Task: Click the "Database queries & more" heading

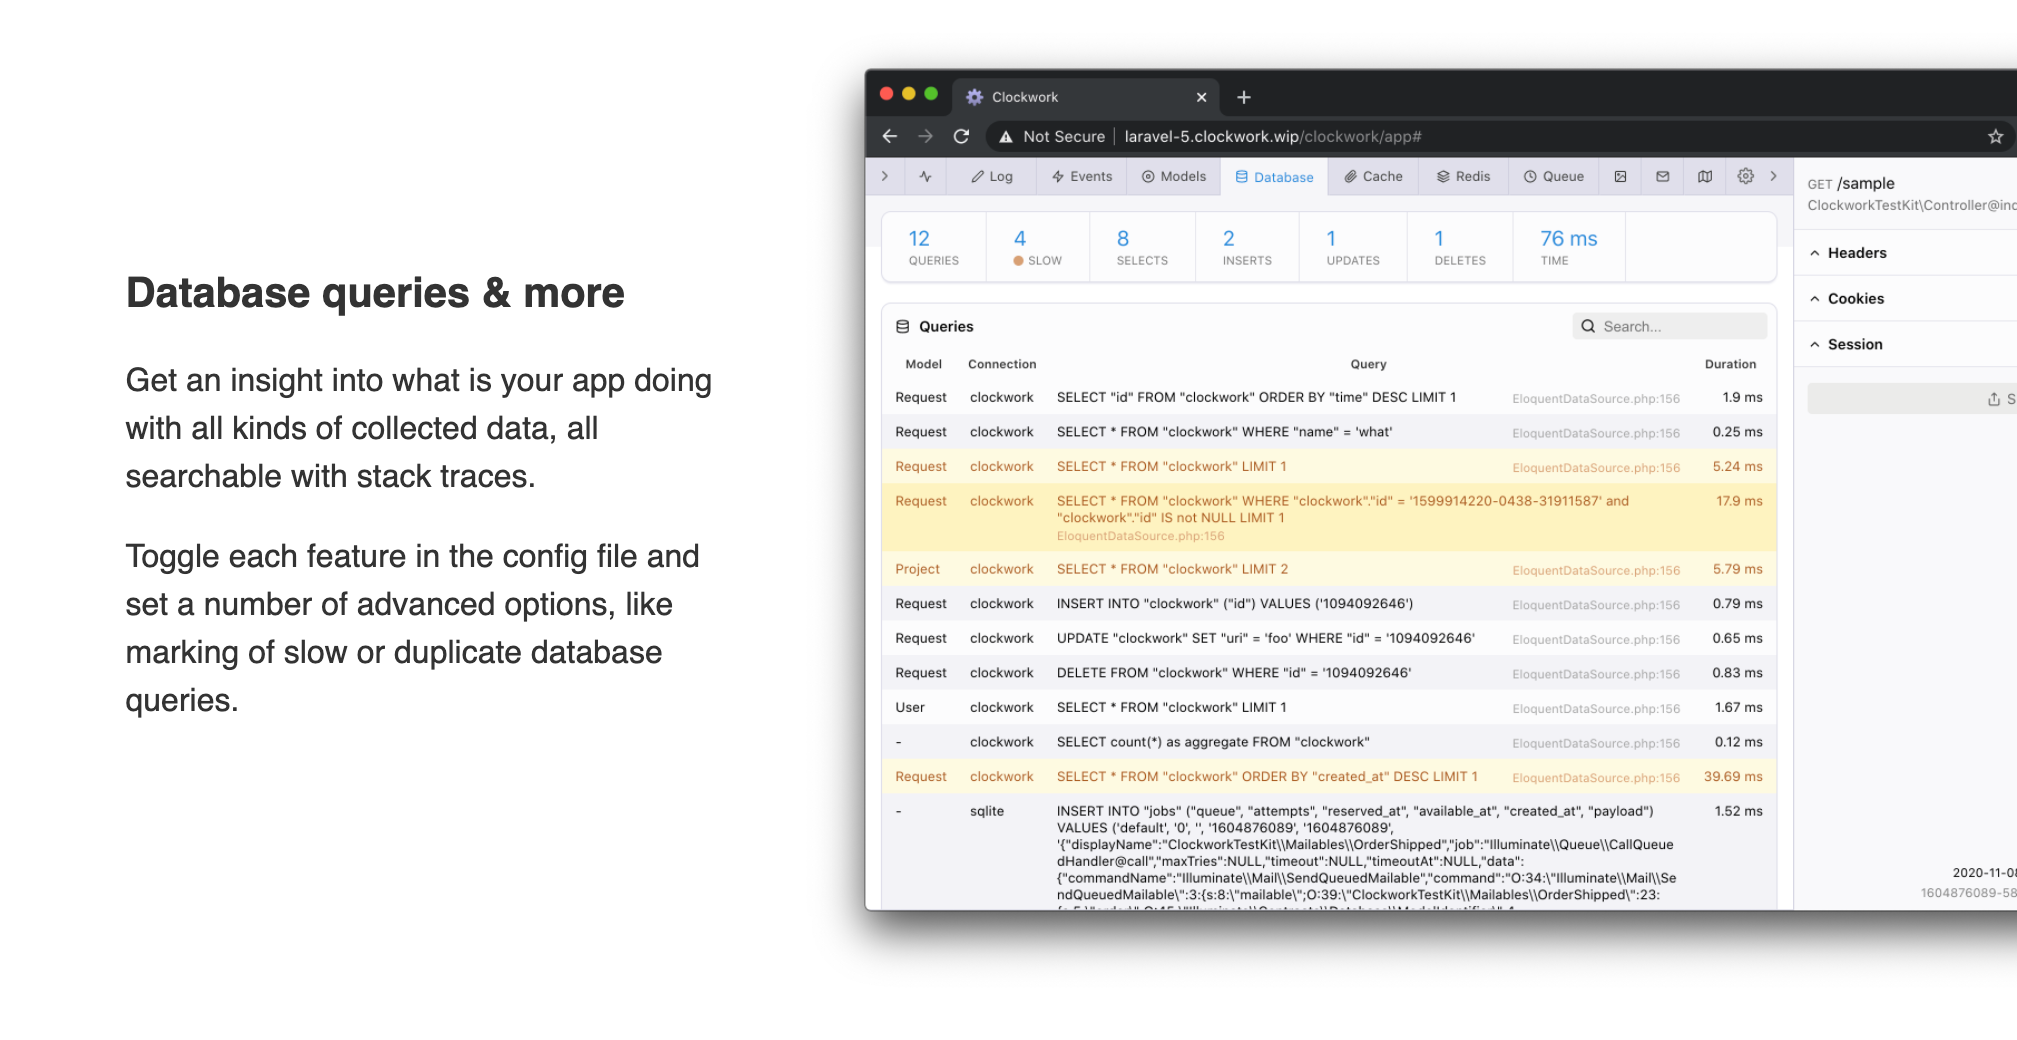Action: click(375, 293)
